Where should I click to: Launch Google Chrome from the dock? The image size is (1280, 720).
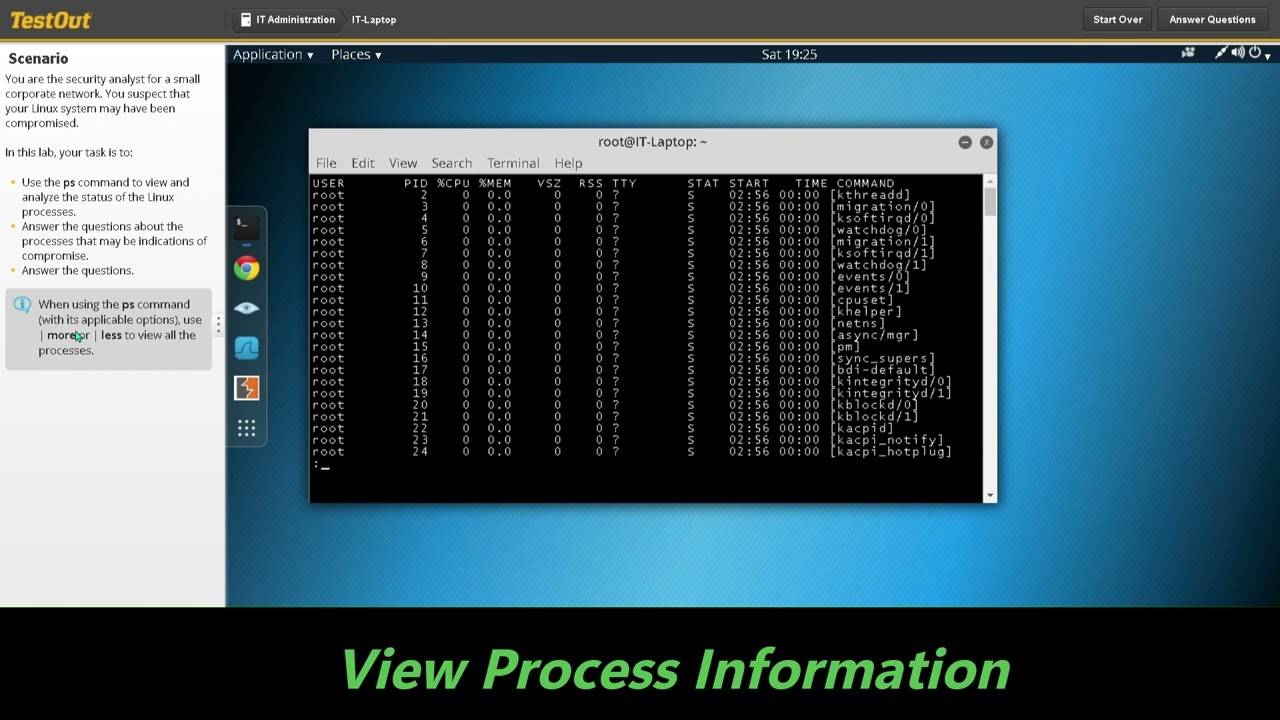coord(246,268)
